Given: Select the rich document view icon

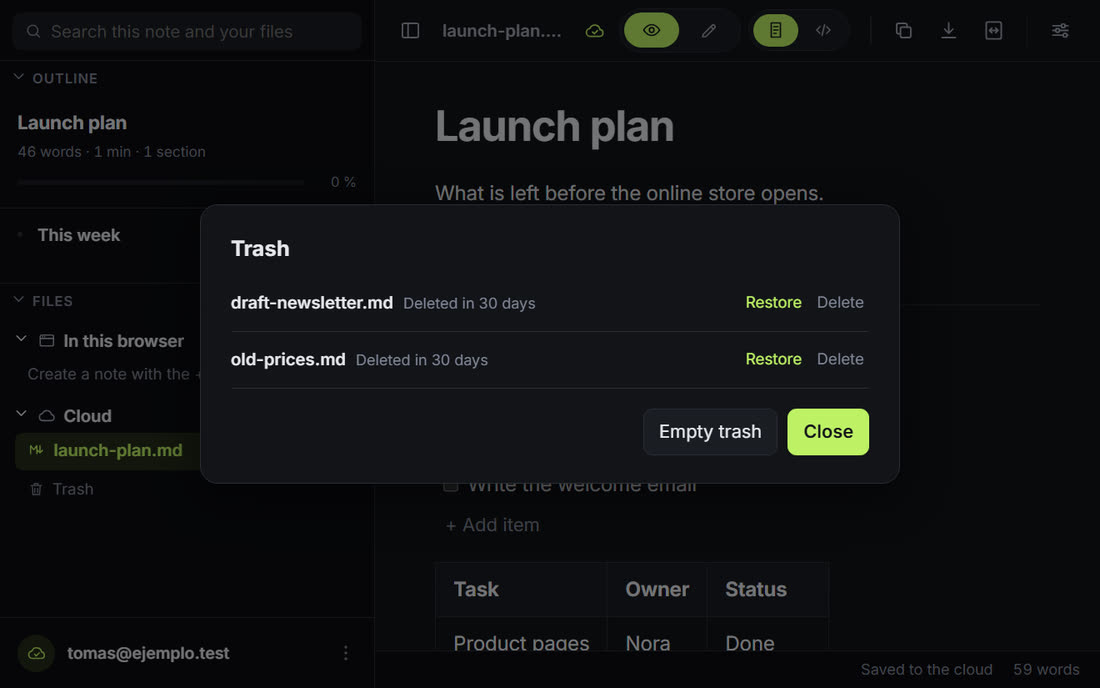Looking at the screenshot, I should click(775, 30).
